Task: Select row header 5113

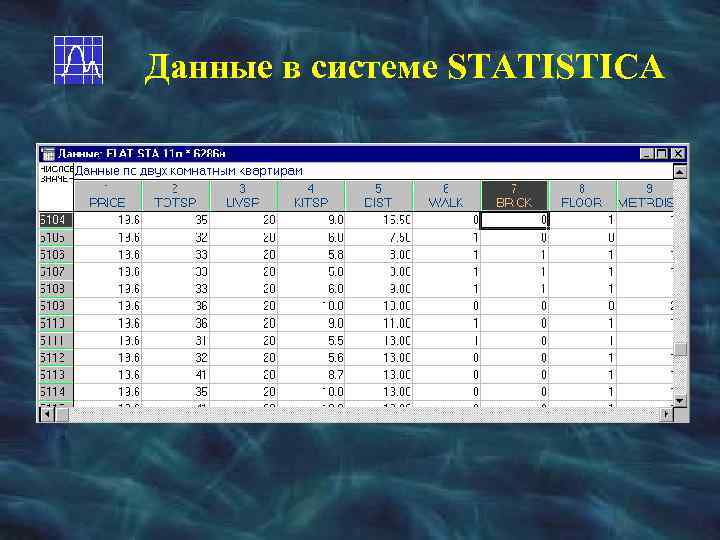Action: 56,375
